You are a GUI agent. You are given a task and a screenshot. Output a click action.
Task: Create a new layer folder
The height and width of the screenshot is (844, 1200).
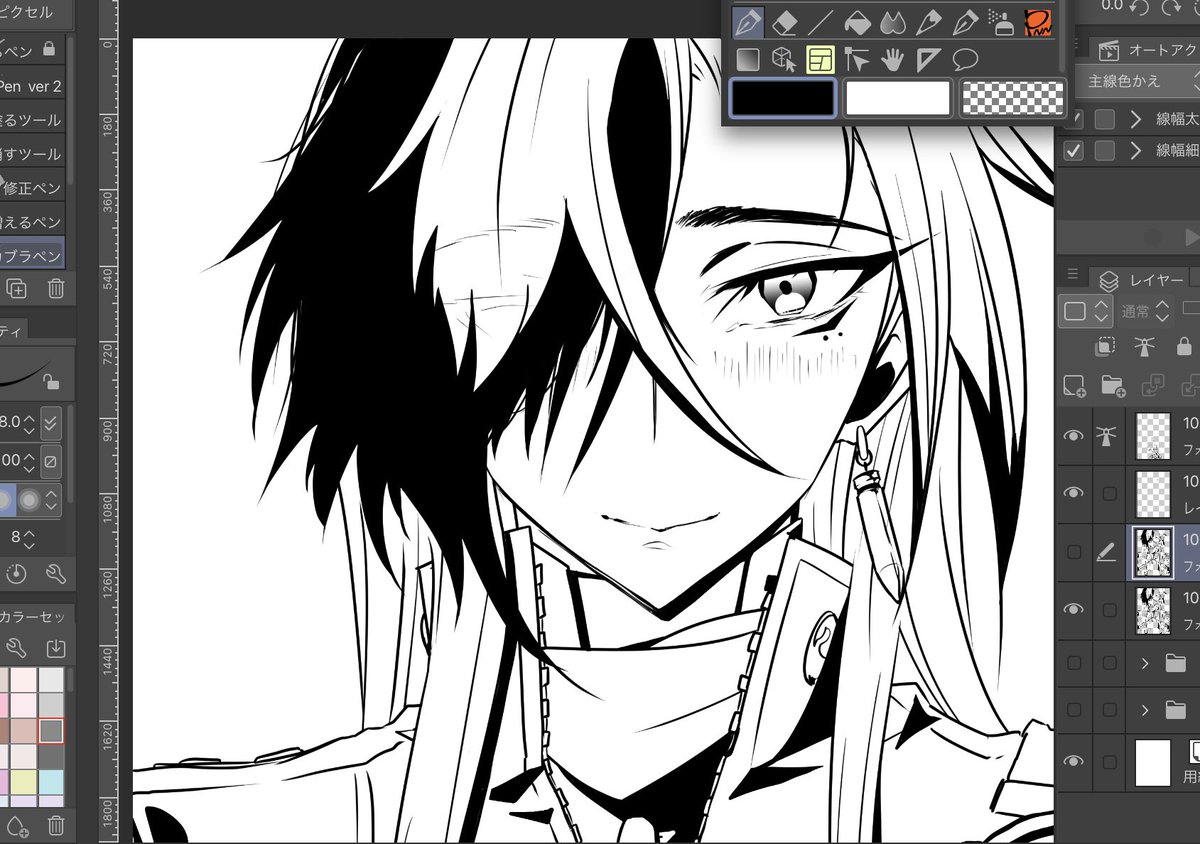tap(1112, 385)
